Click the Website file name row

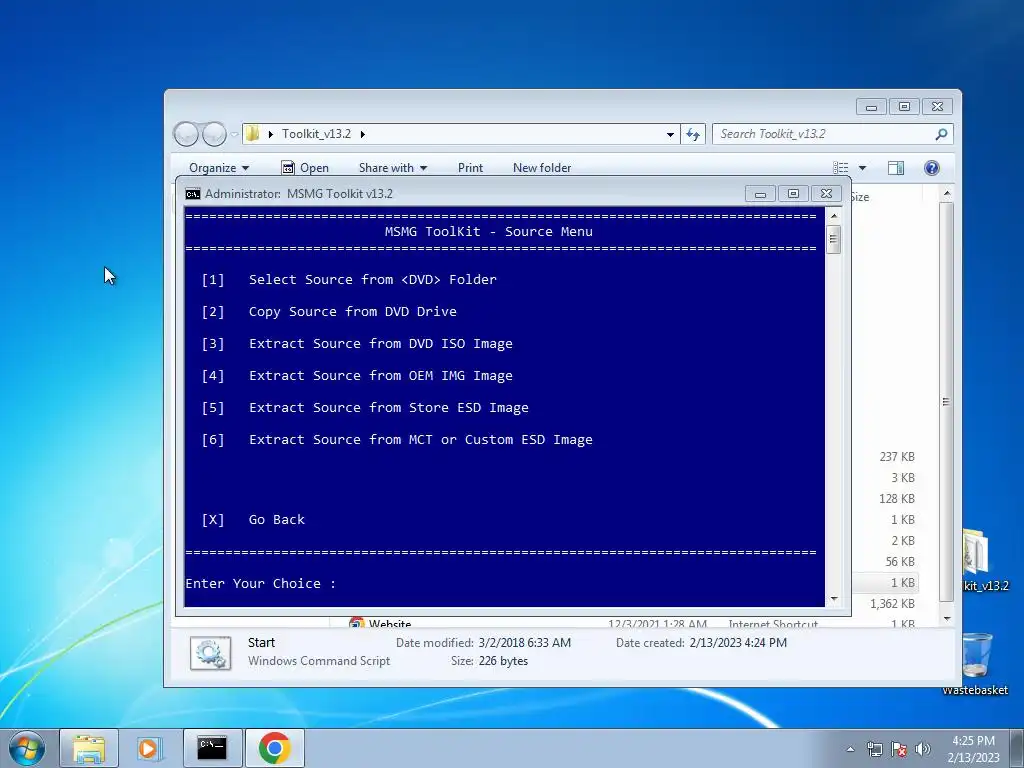pos(390,624)
